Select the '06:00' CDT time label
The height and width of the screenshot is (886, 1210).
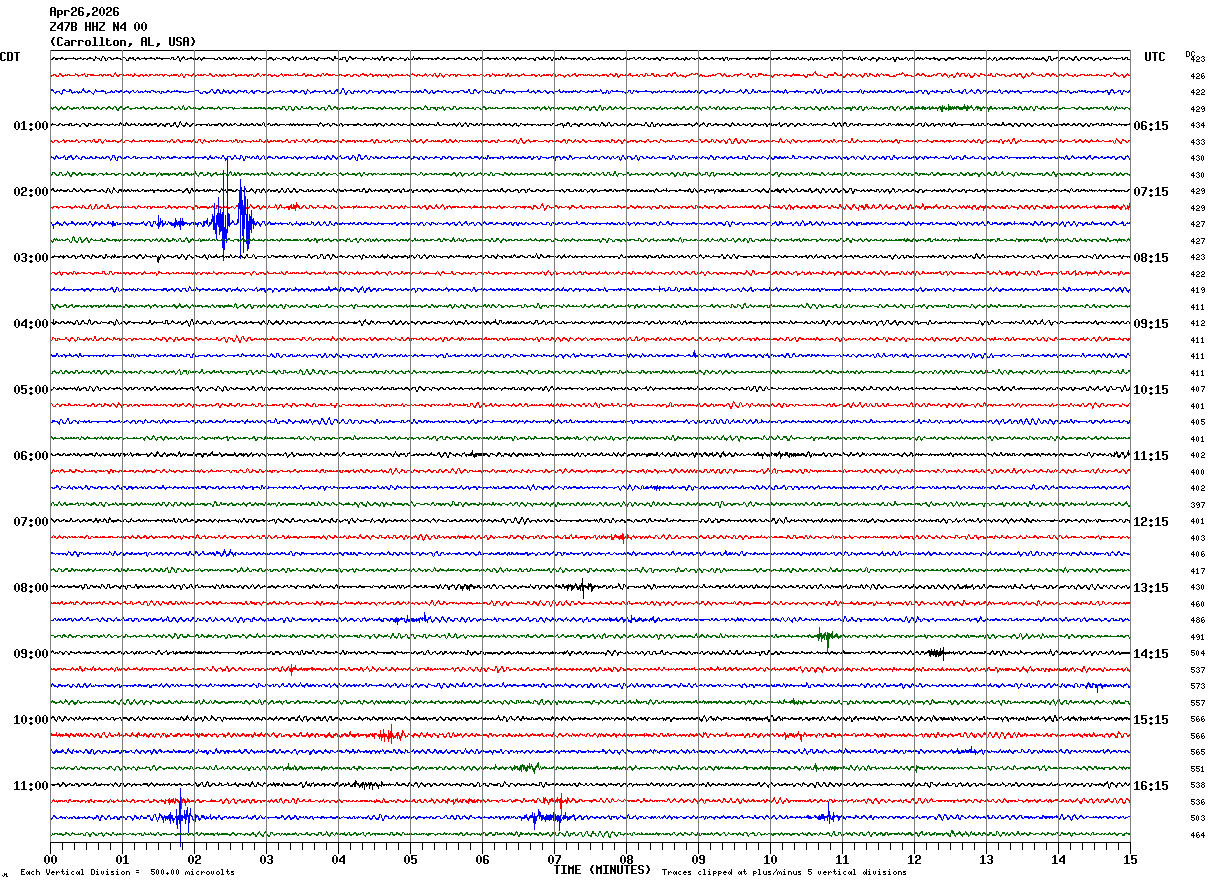[x=31, y=456]
